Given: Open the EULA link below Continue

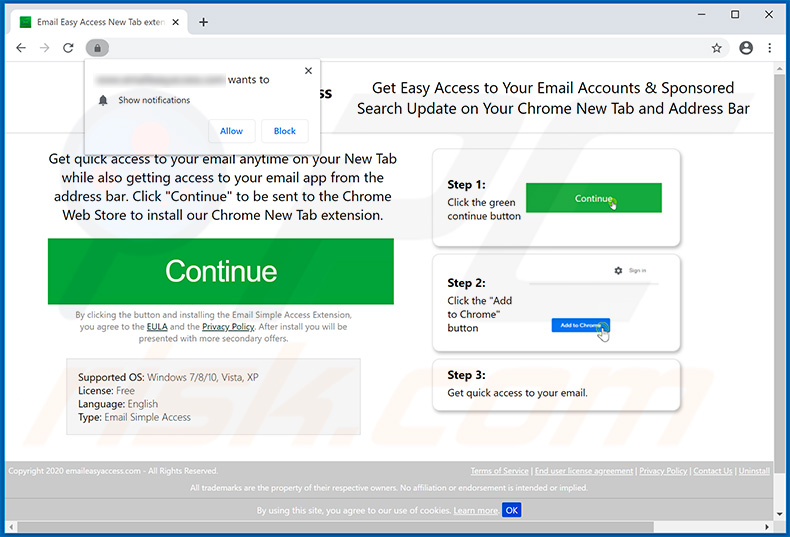Looking at the screenshot, I should [157, 327].
